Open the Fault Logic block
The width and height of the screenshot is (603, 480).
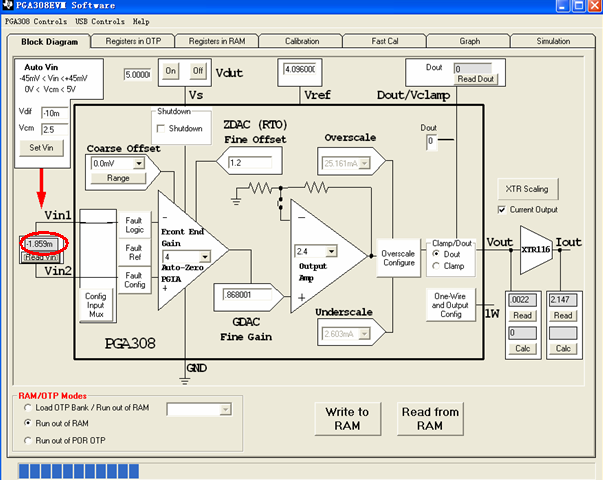[134, 225]
